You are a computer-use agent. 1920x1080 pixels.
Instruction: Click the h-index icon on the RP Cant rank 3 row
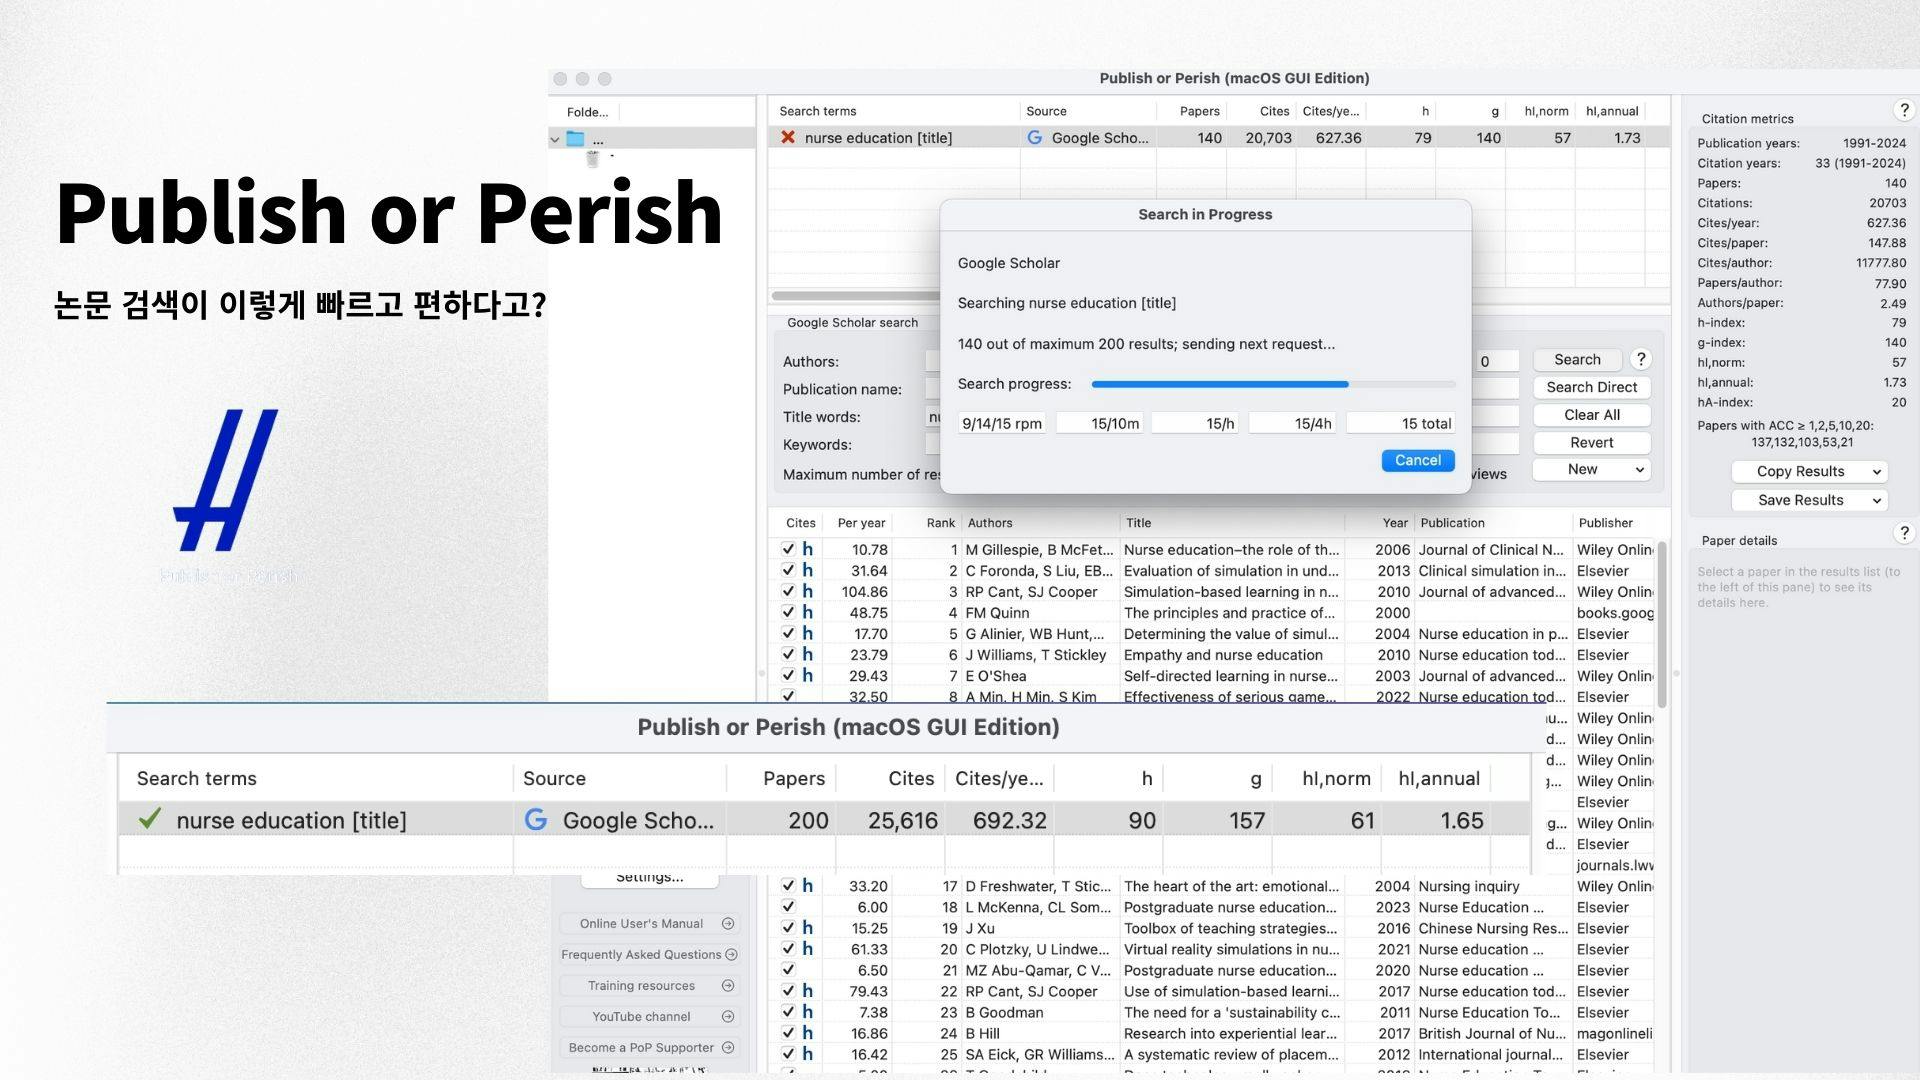(x=808, y=592)
